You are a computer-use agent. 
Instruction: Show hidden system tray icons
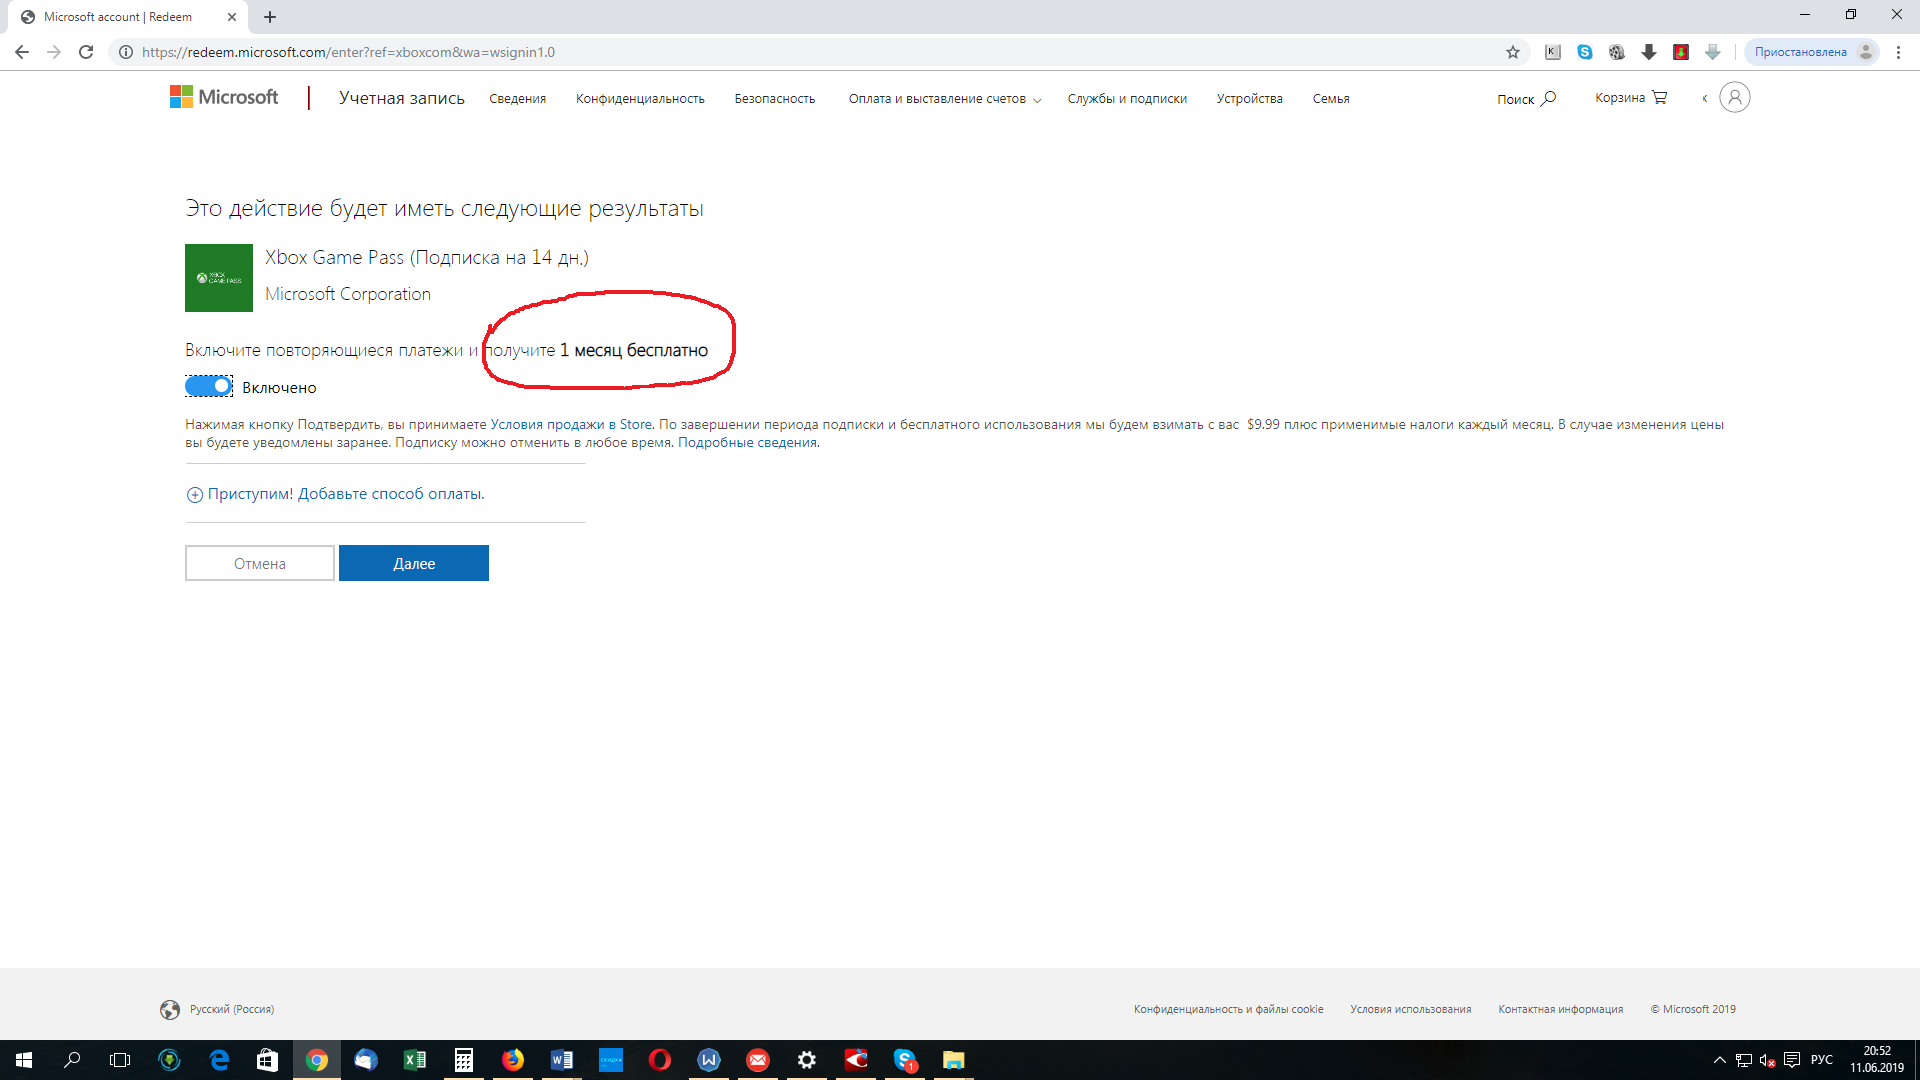1720,1060
